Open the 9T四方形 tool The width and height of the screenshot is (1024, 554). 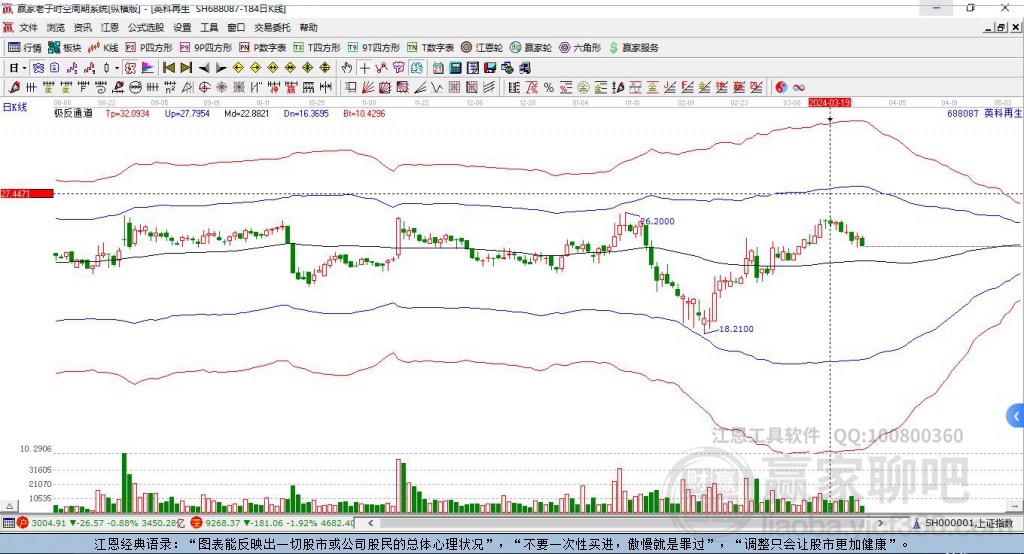[374, 48]
